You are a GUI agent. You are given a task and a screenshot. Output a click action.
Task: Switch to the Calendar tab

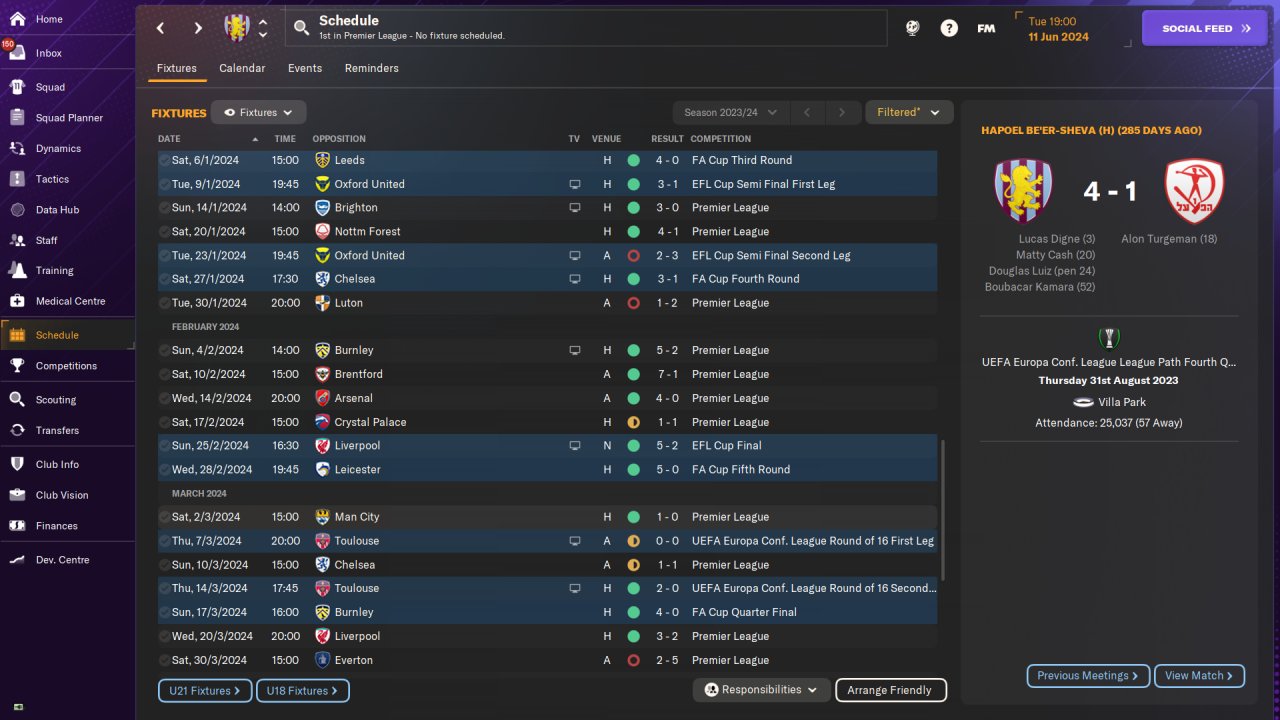click(242, 68)
